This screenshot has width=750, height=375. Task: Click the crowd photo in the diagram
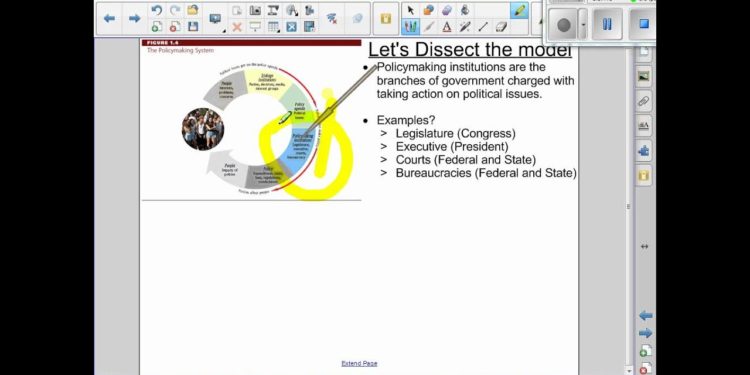point(203,129)
